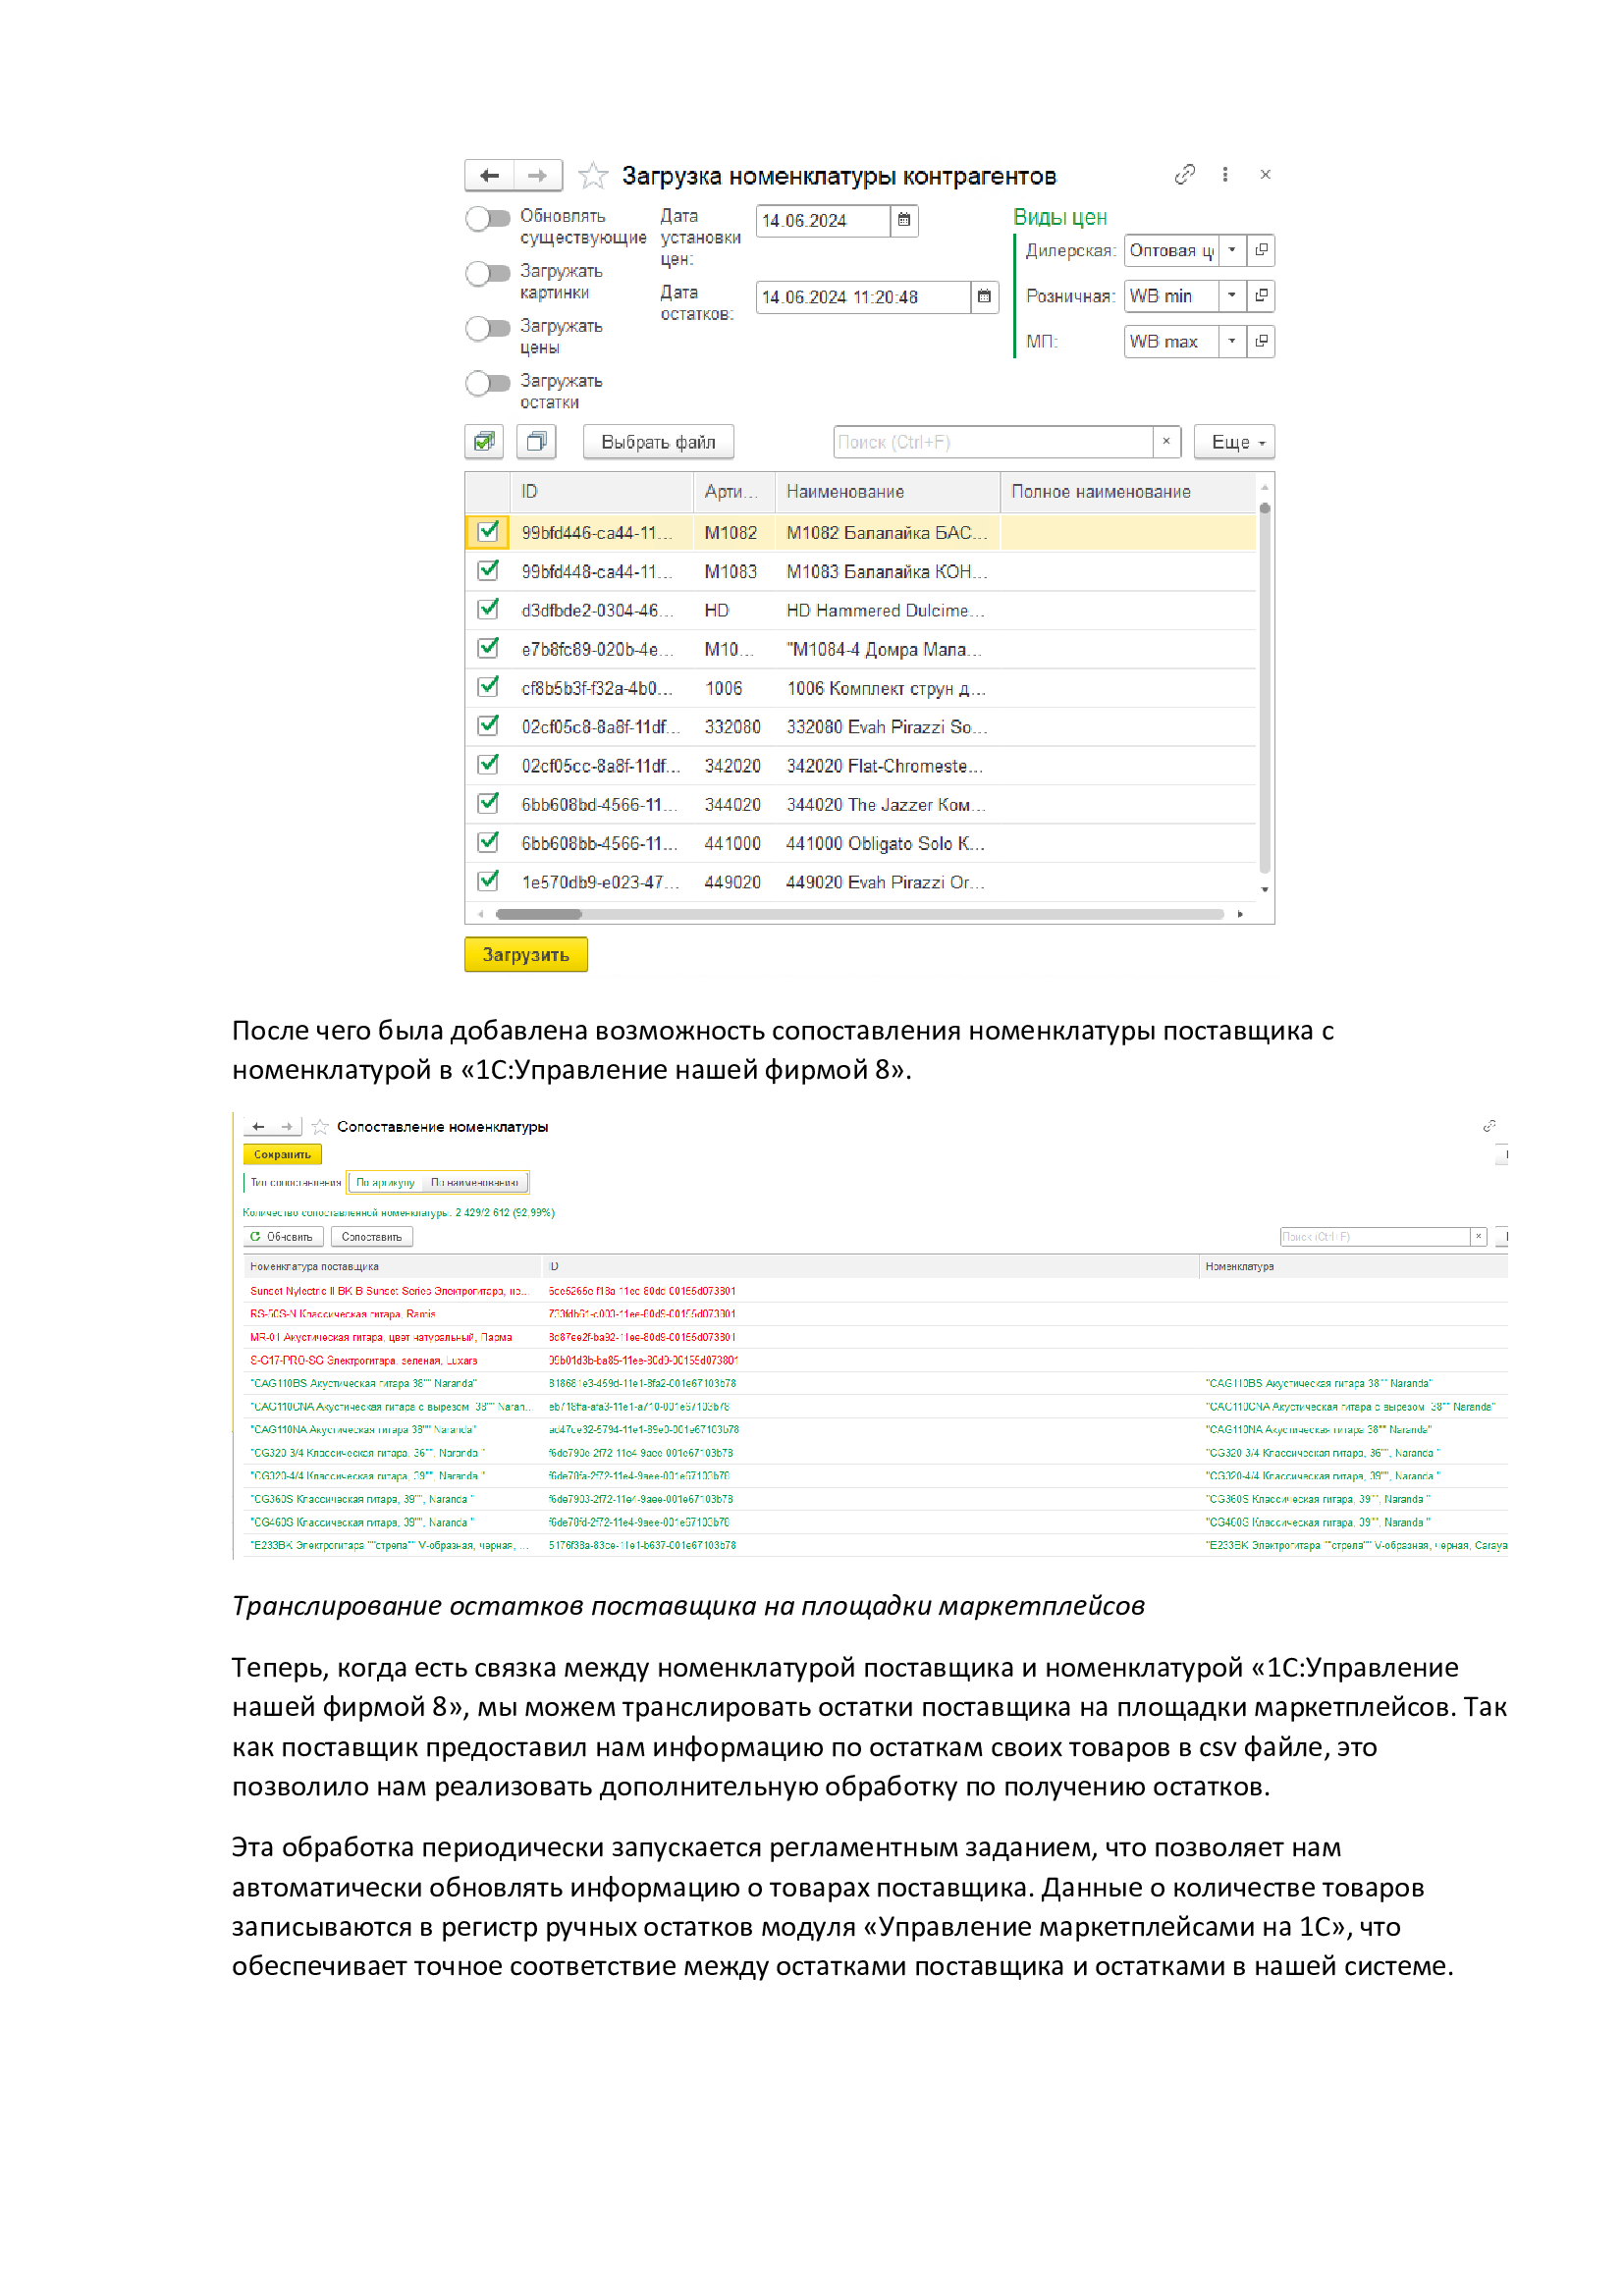Image resolution: width=1624 pixels, height=2296 pixels.
Task: Enable the Загружать остатки switch
Action: point(488,384)
